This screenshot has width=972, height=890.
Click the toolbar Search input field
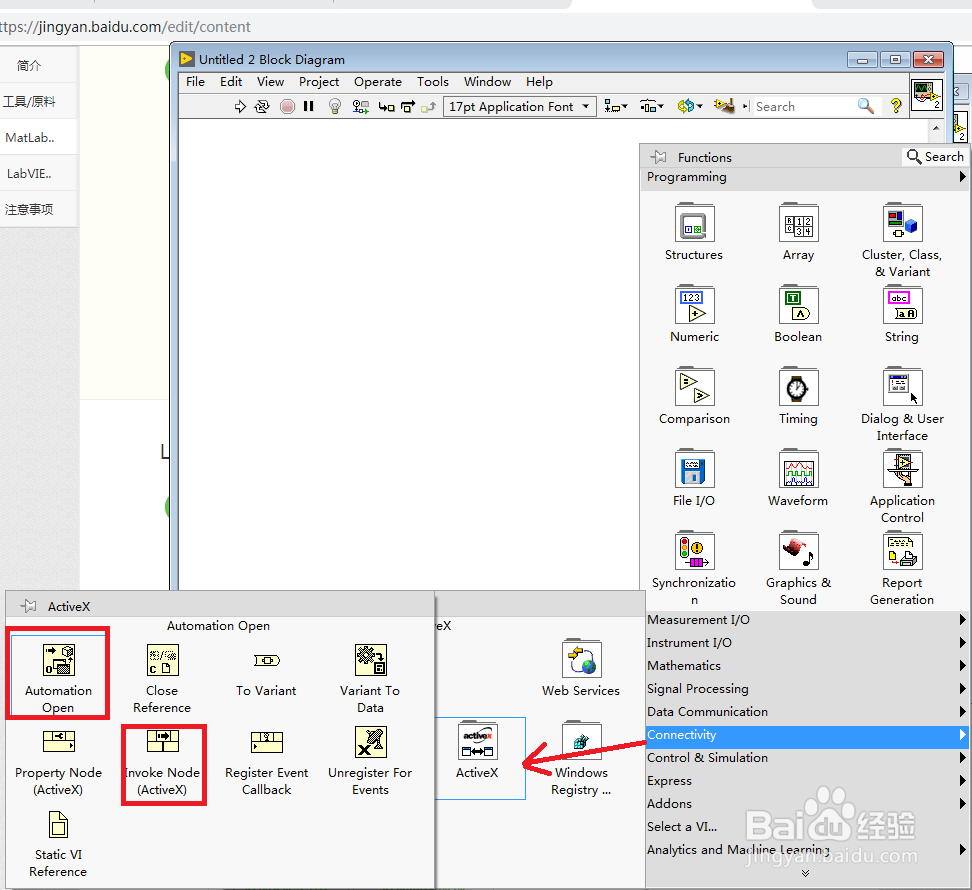pos(803,107)
